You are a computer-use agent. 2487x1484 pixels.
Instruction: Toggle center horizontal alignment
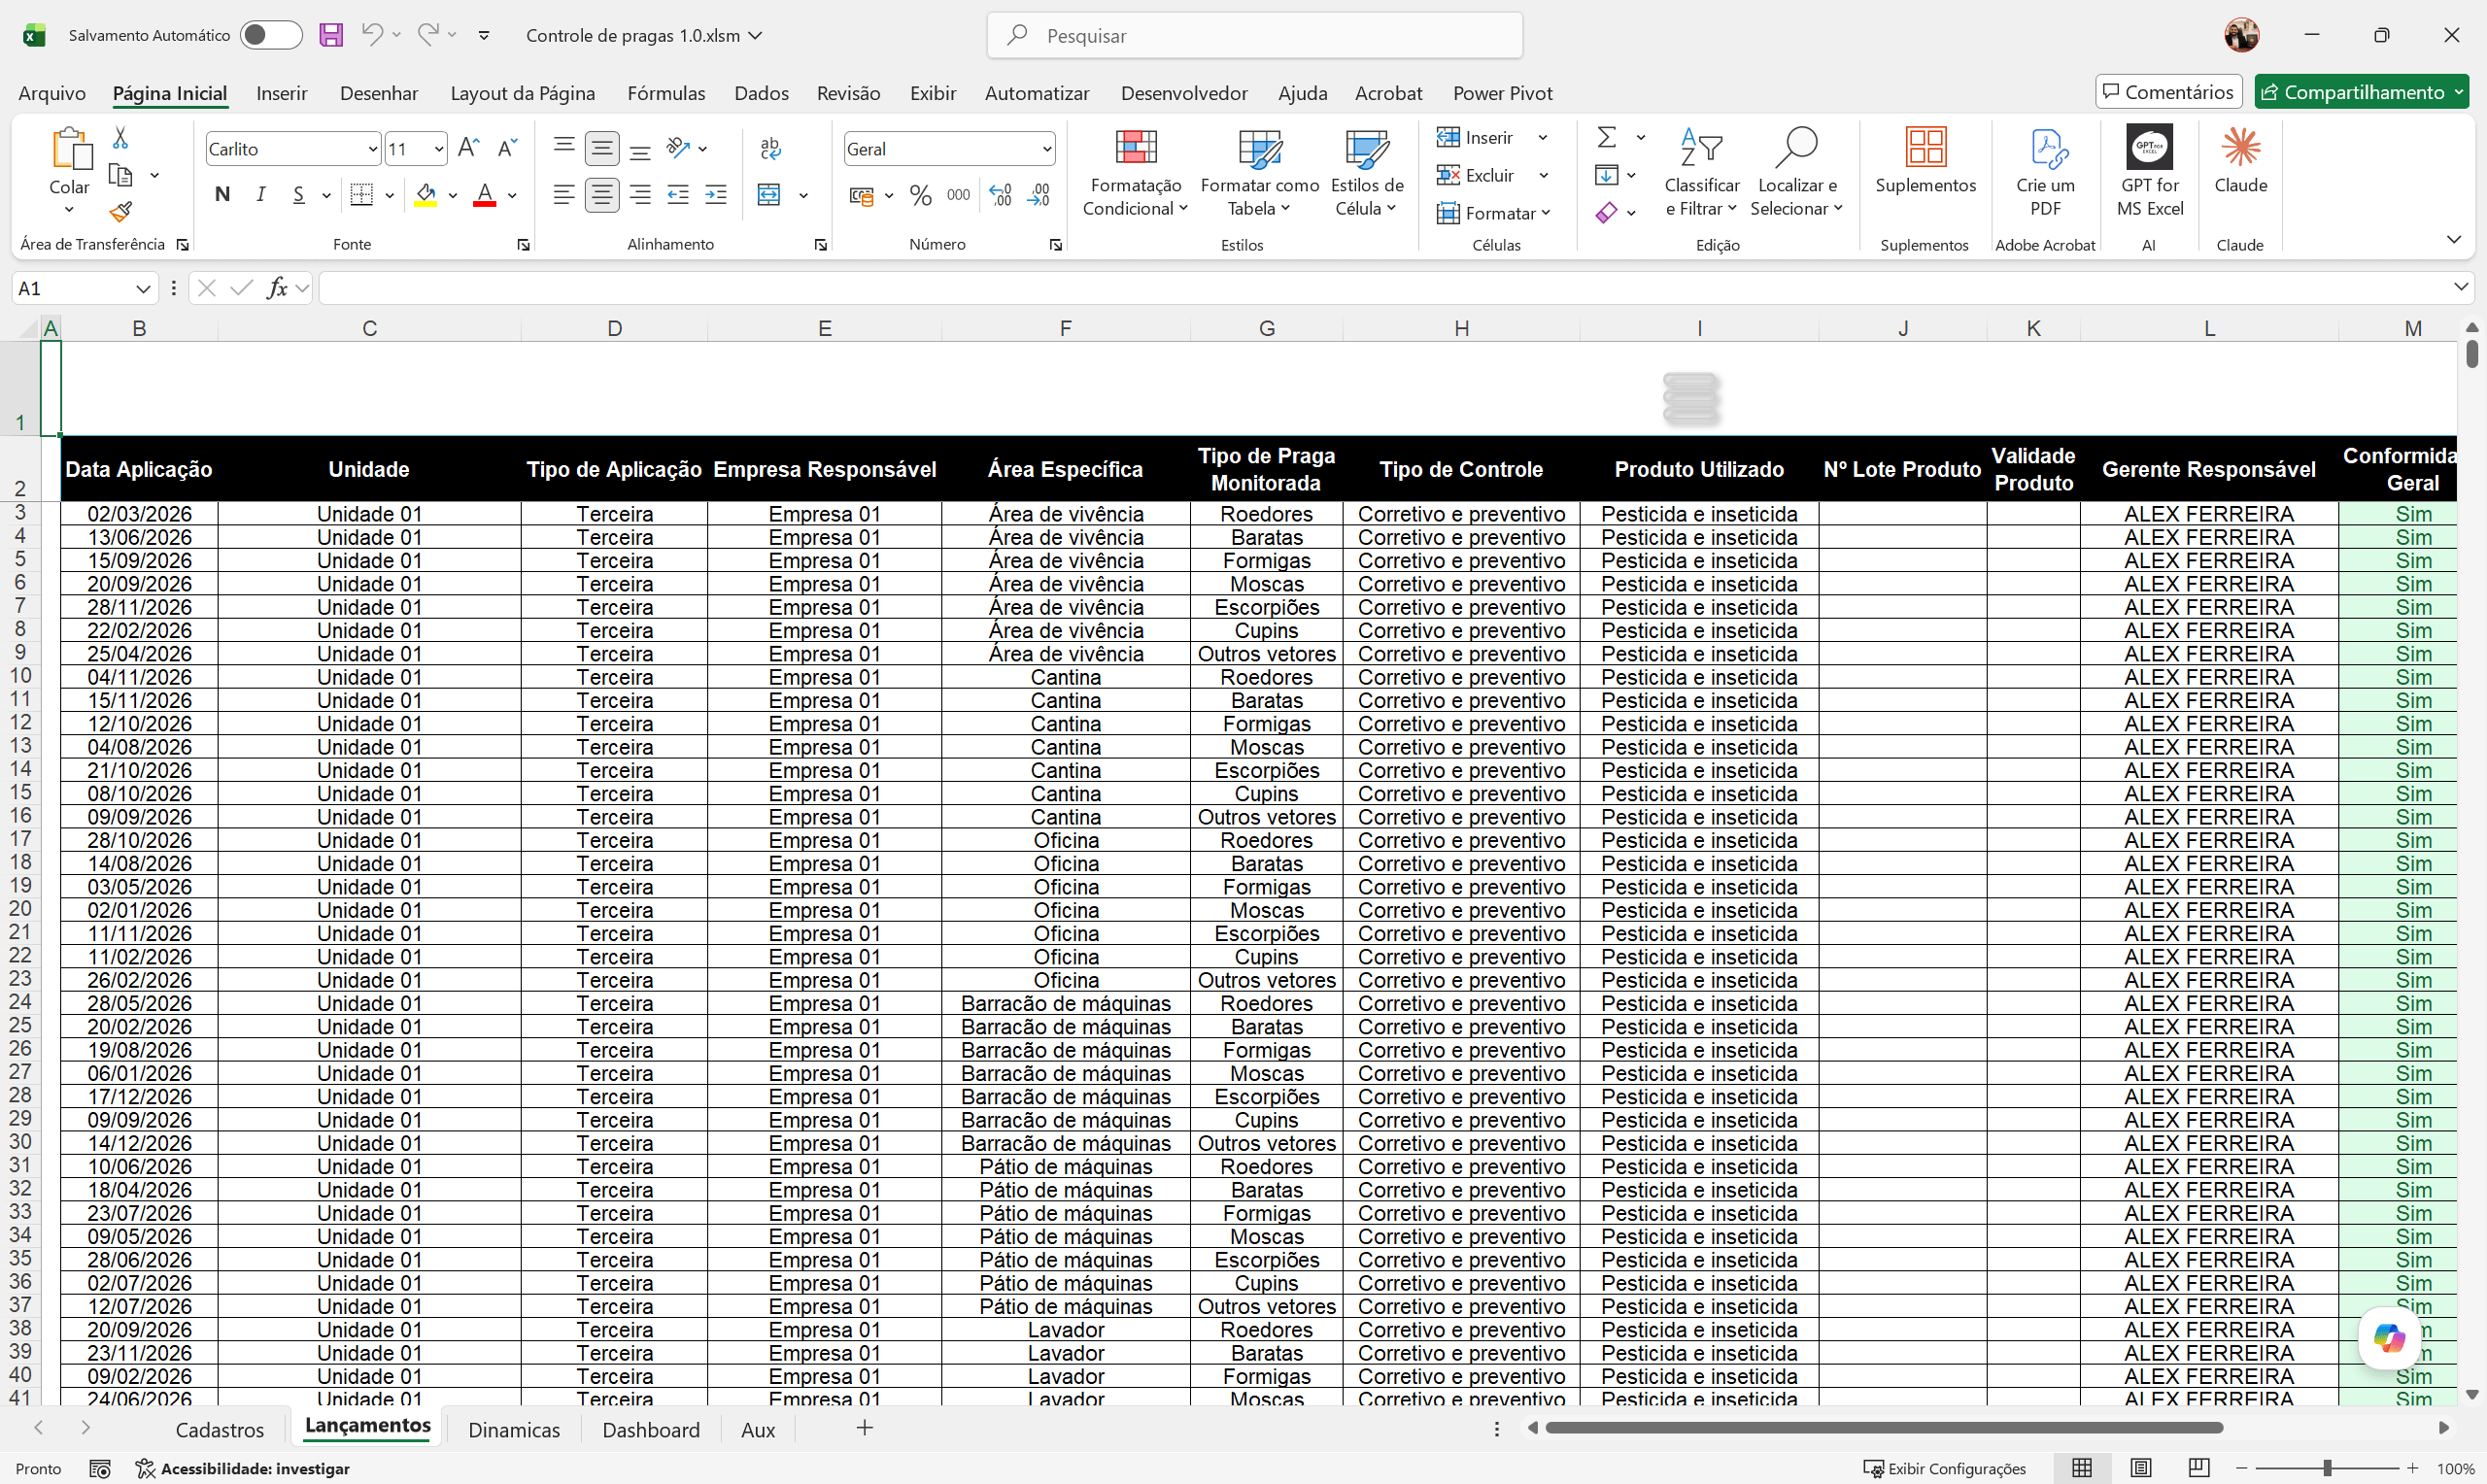602,195
